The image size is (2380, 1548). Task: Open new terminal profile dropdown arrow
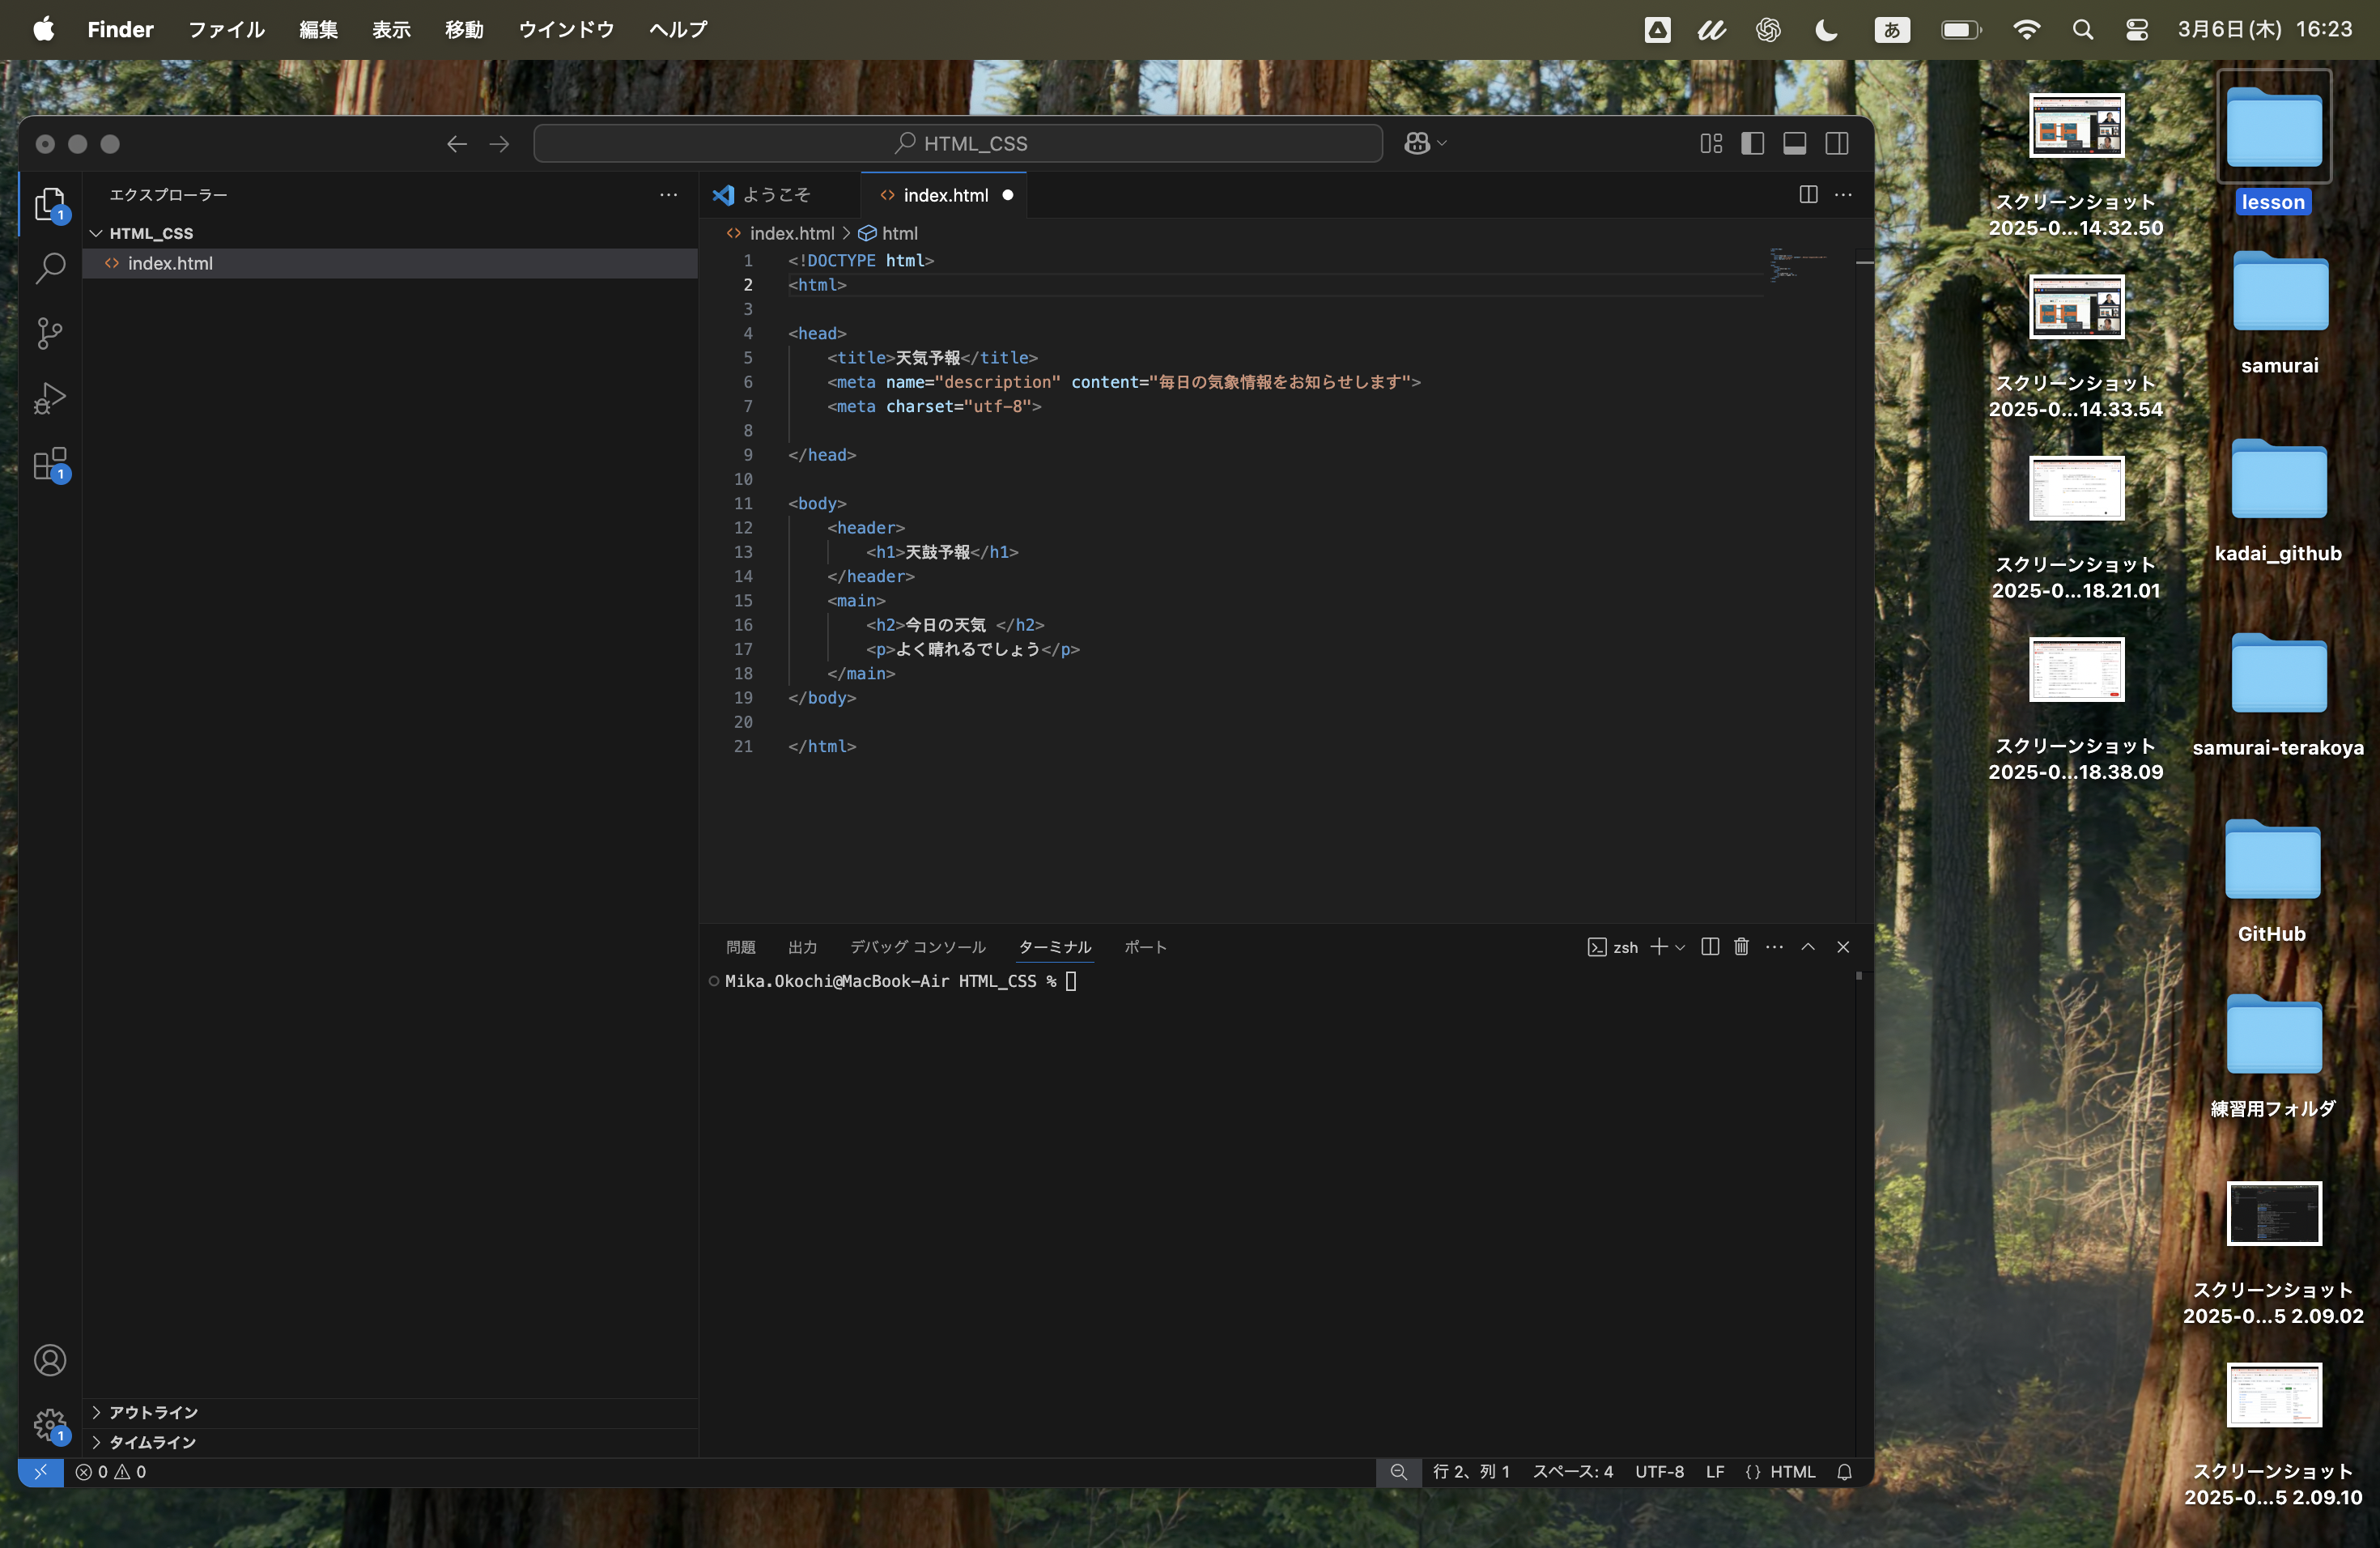click(x=1681, y=947)
